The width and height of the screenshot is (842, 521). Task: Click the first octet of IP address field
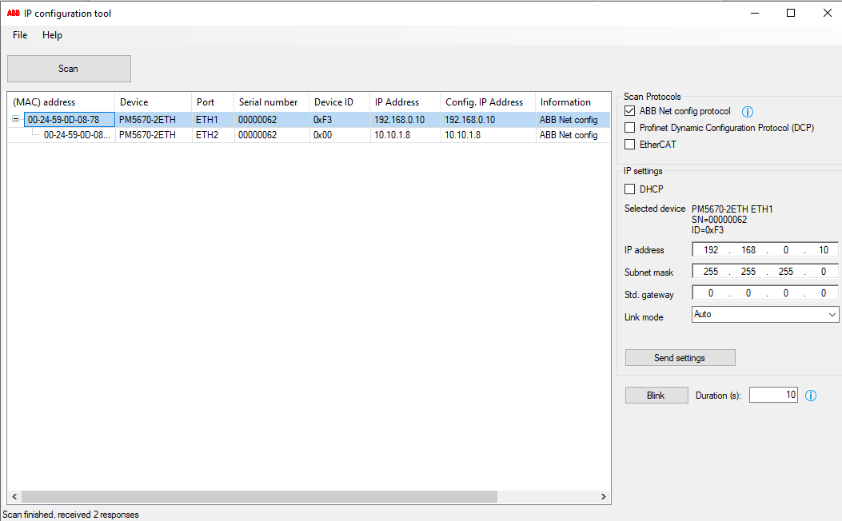[712, 250]
